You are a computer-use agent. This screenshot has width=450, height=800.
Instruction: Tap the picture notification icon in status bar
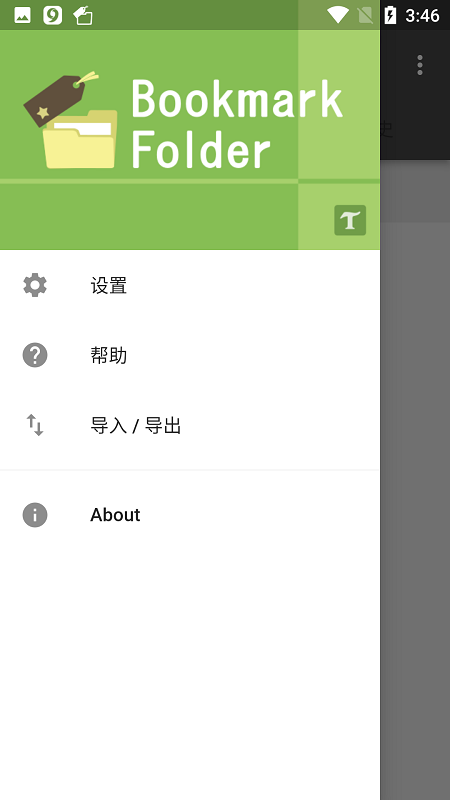[22, 15]
